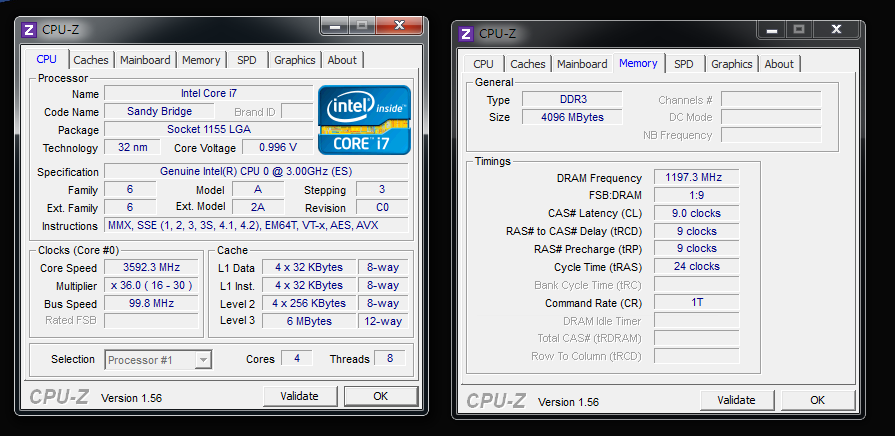The width and height of the screenshot is (895, 436).
Task: Click the CAS# Latency value 9.0 clocks
Action: pos(697,213)
